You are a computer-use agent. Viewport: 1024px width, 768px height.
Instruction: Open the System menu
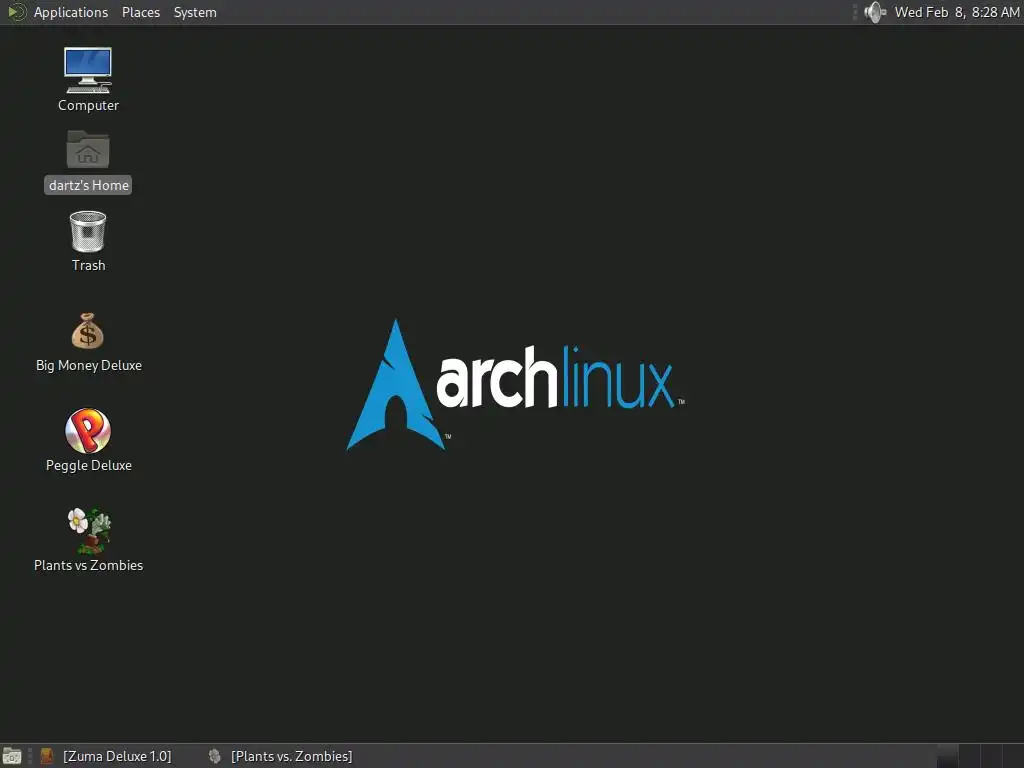click(195, 12)
